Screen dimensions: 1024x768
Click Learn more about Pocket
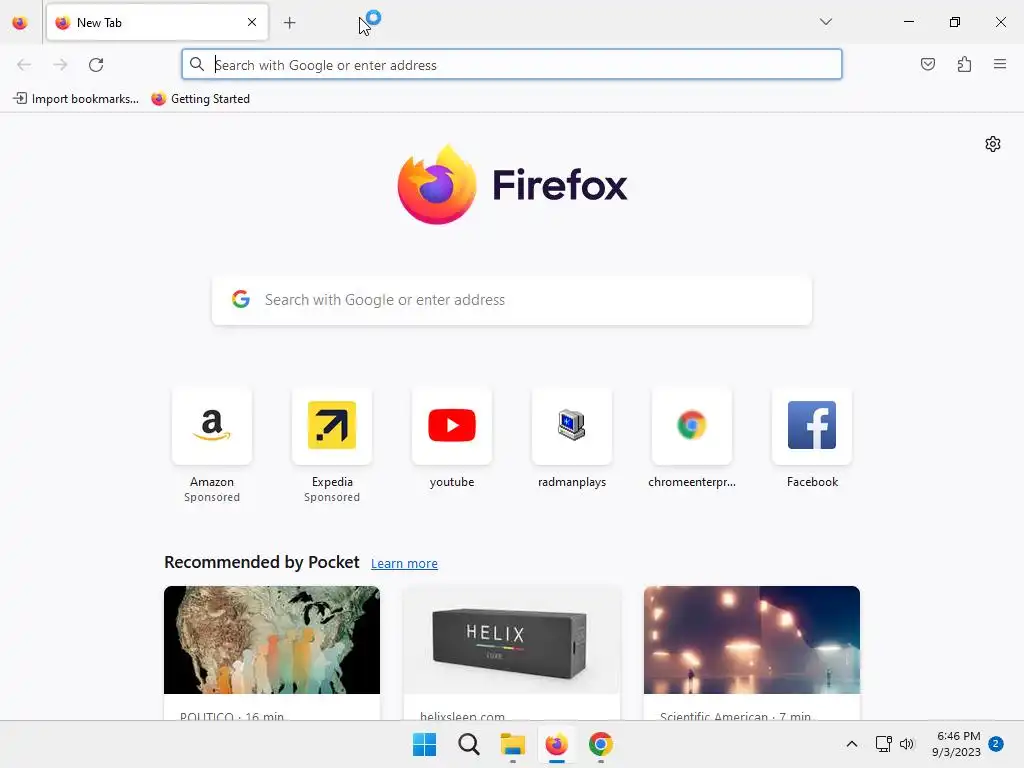(404, 564)
